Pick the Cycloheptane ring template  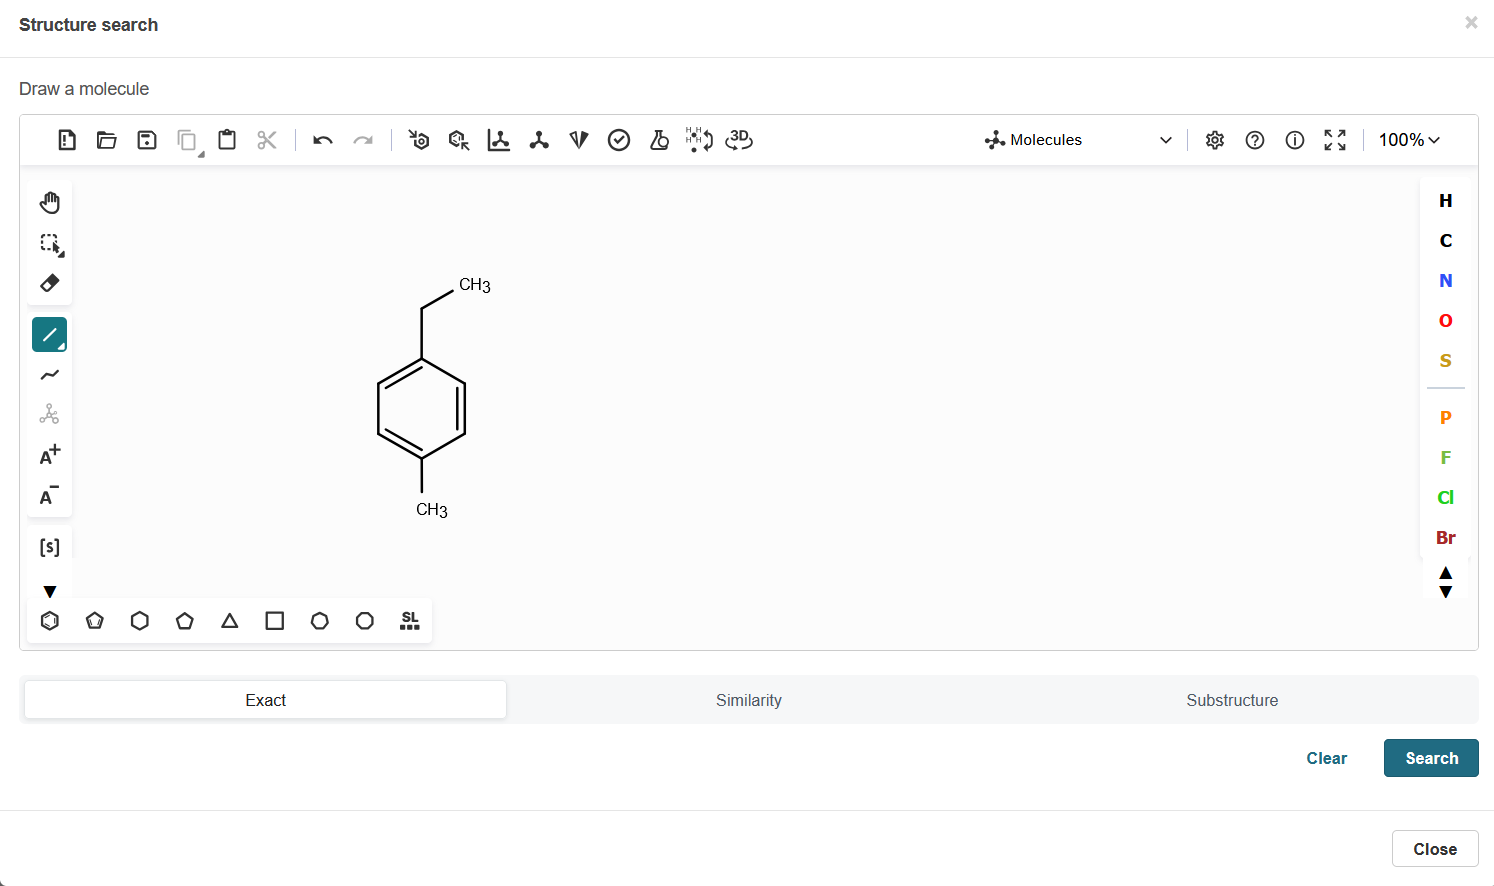click(320, 621)
